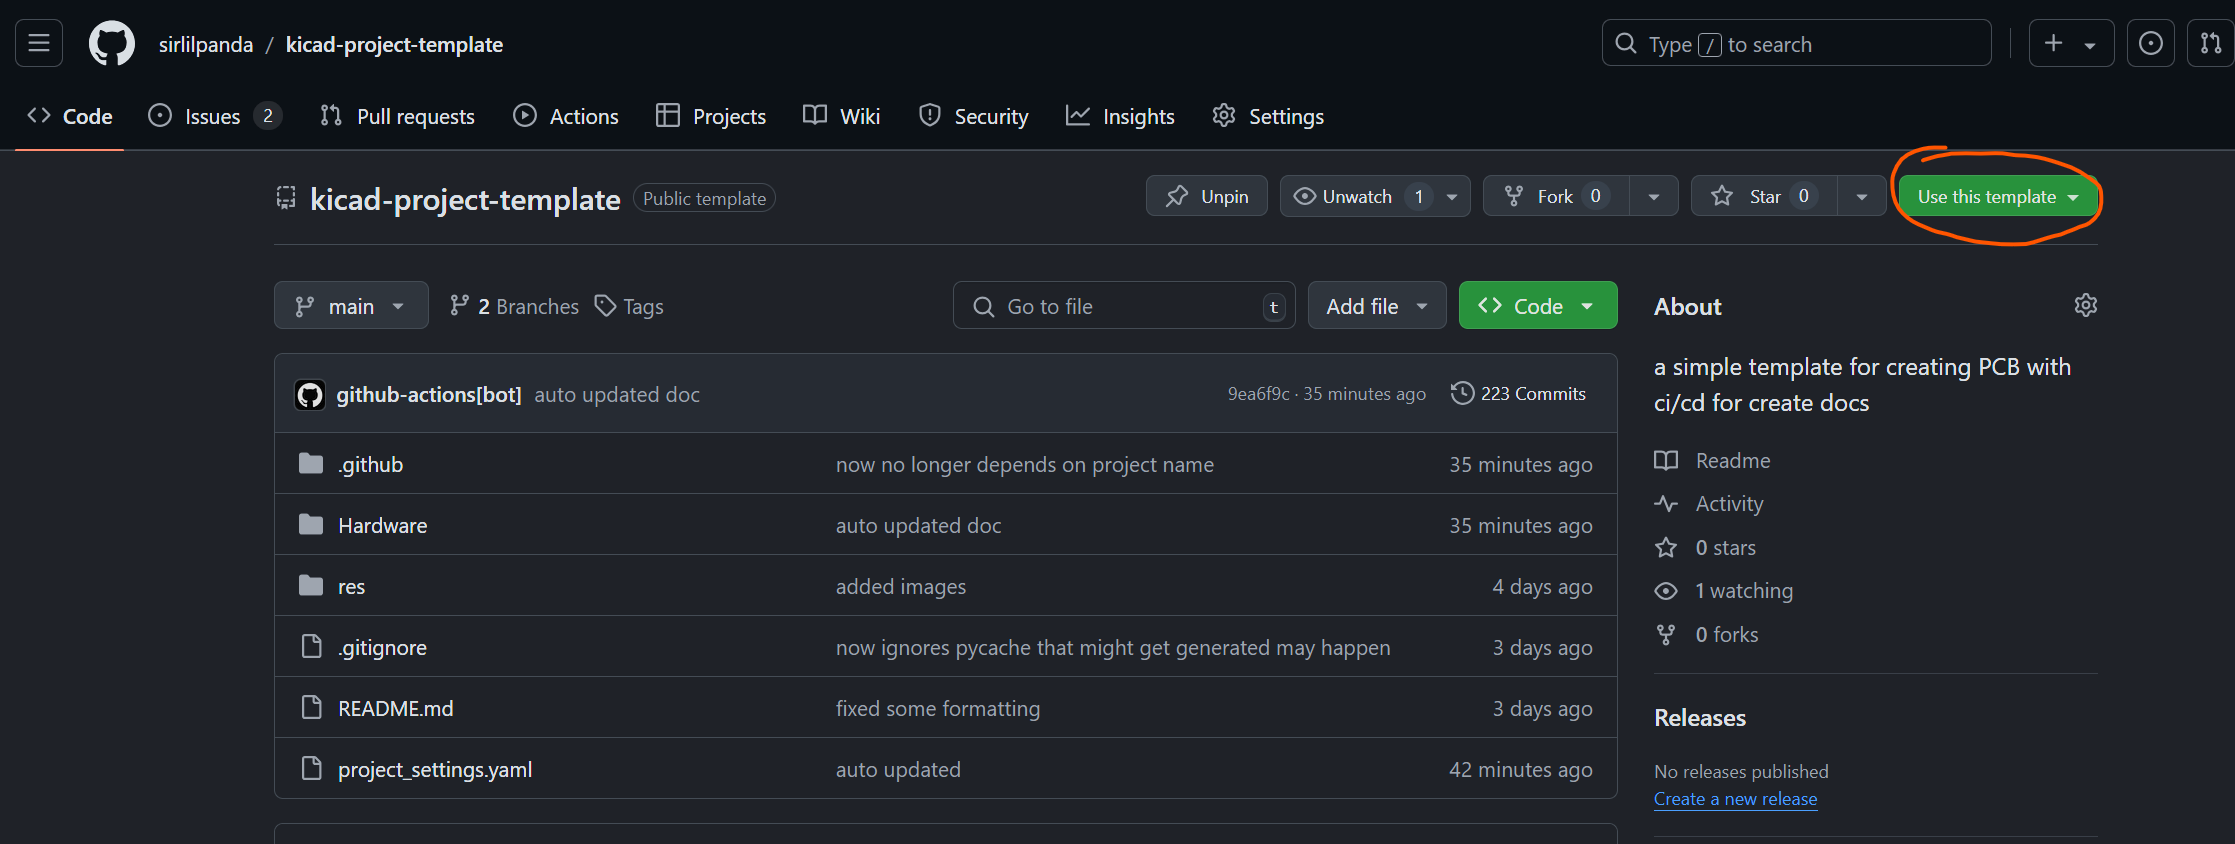Expand the main branch selector dropdown
This screenshot has height=844, width=2235.
(x=351, y=306)
